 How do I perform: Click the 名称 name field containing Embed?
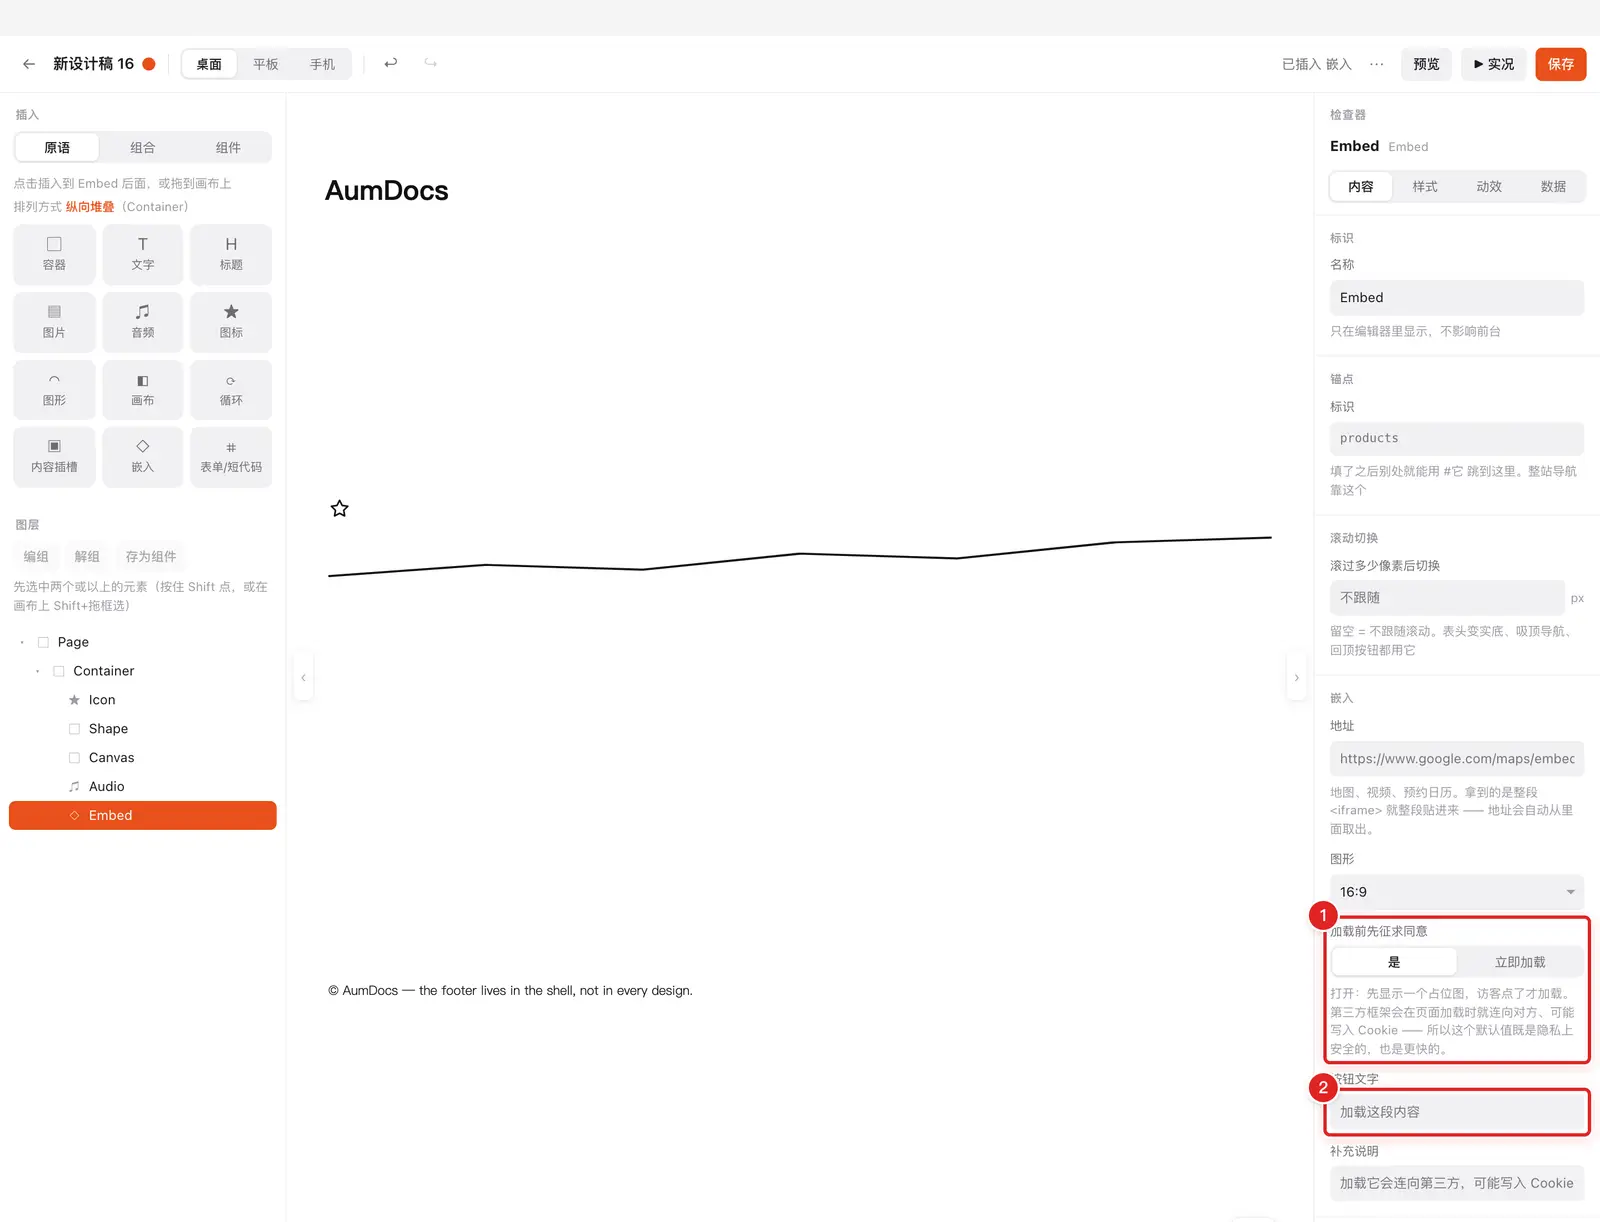tap(1457, 298)
